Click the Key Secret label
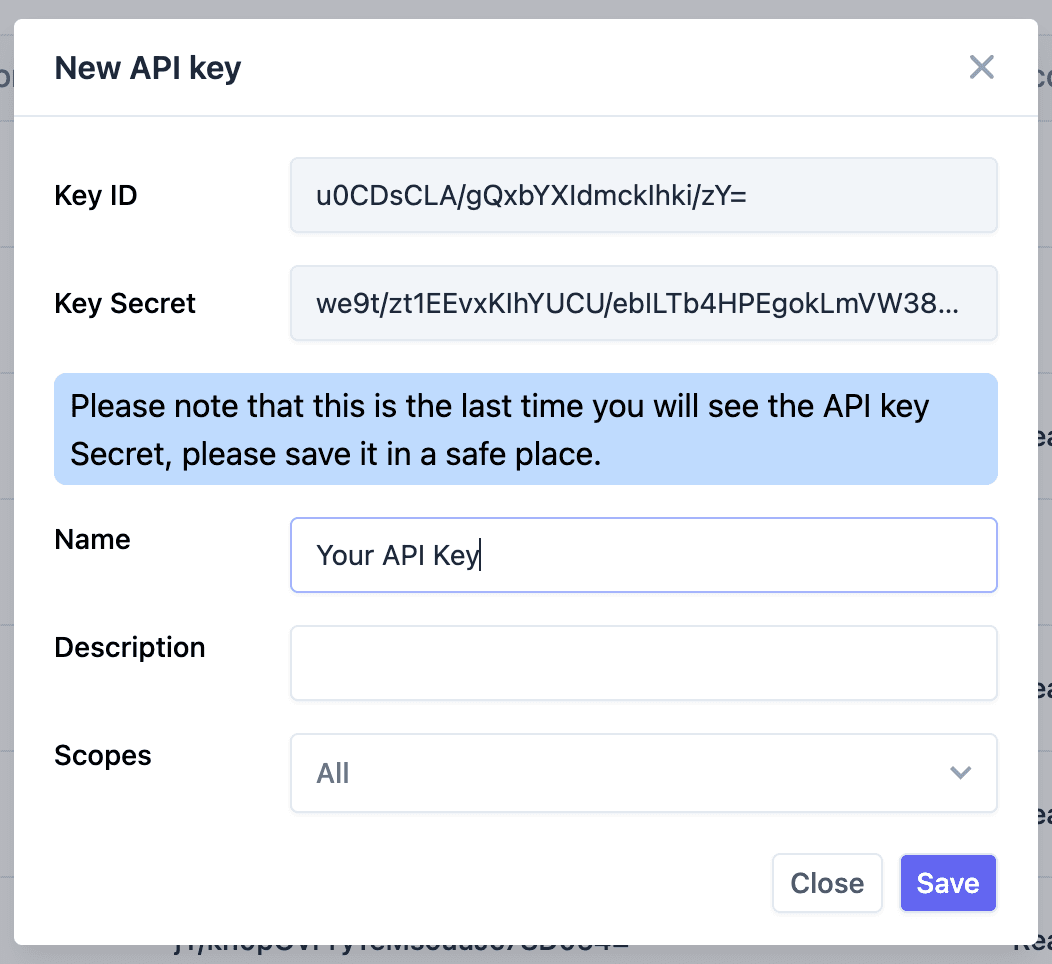This screenshot has width=1052, height=964. [x=124, y=303]
